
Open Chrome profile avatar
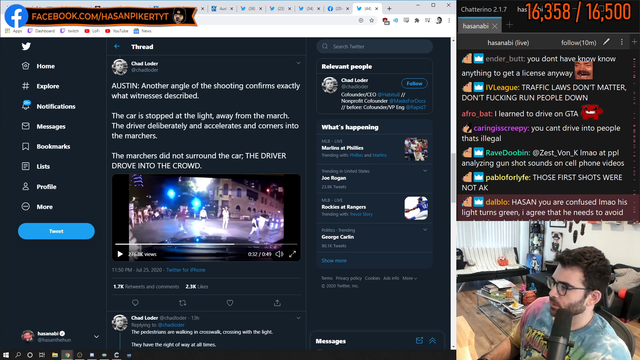(439, 20)
